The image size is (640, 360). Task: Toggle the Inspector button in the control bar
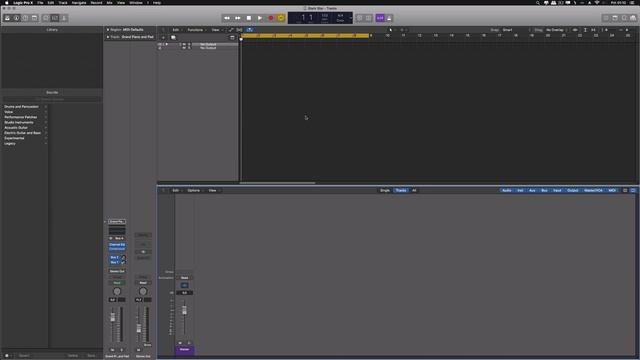tap(16, 18)
